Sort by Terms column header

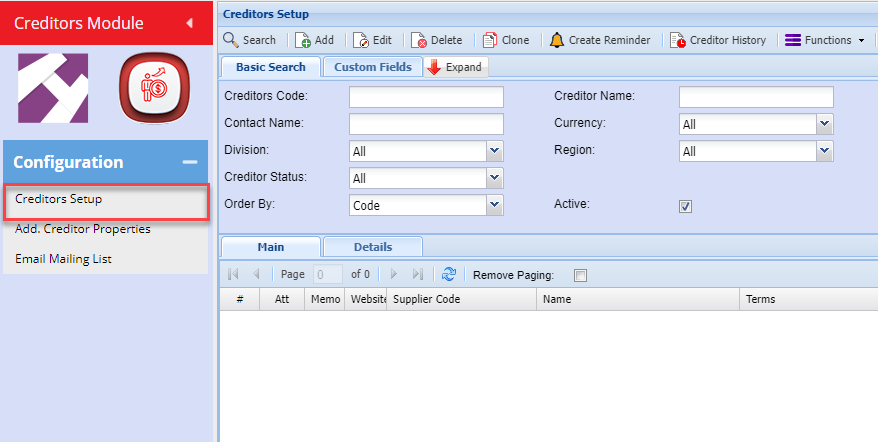click(809, 299)
